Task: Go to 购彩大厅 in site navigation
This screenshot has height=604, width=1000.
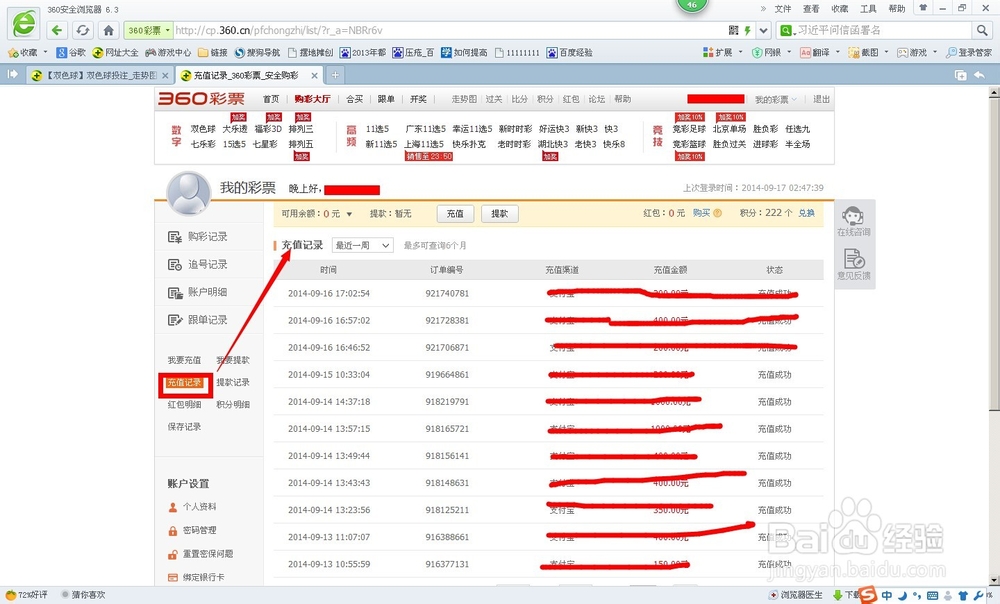Action: point(312,99)
